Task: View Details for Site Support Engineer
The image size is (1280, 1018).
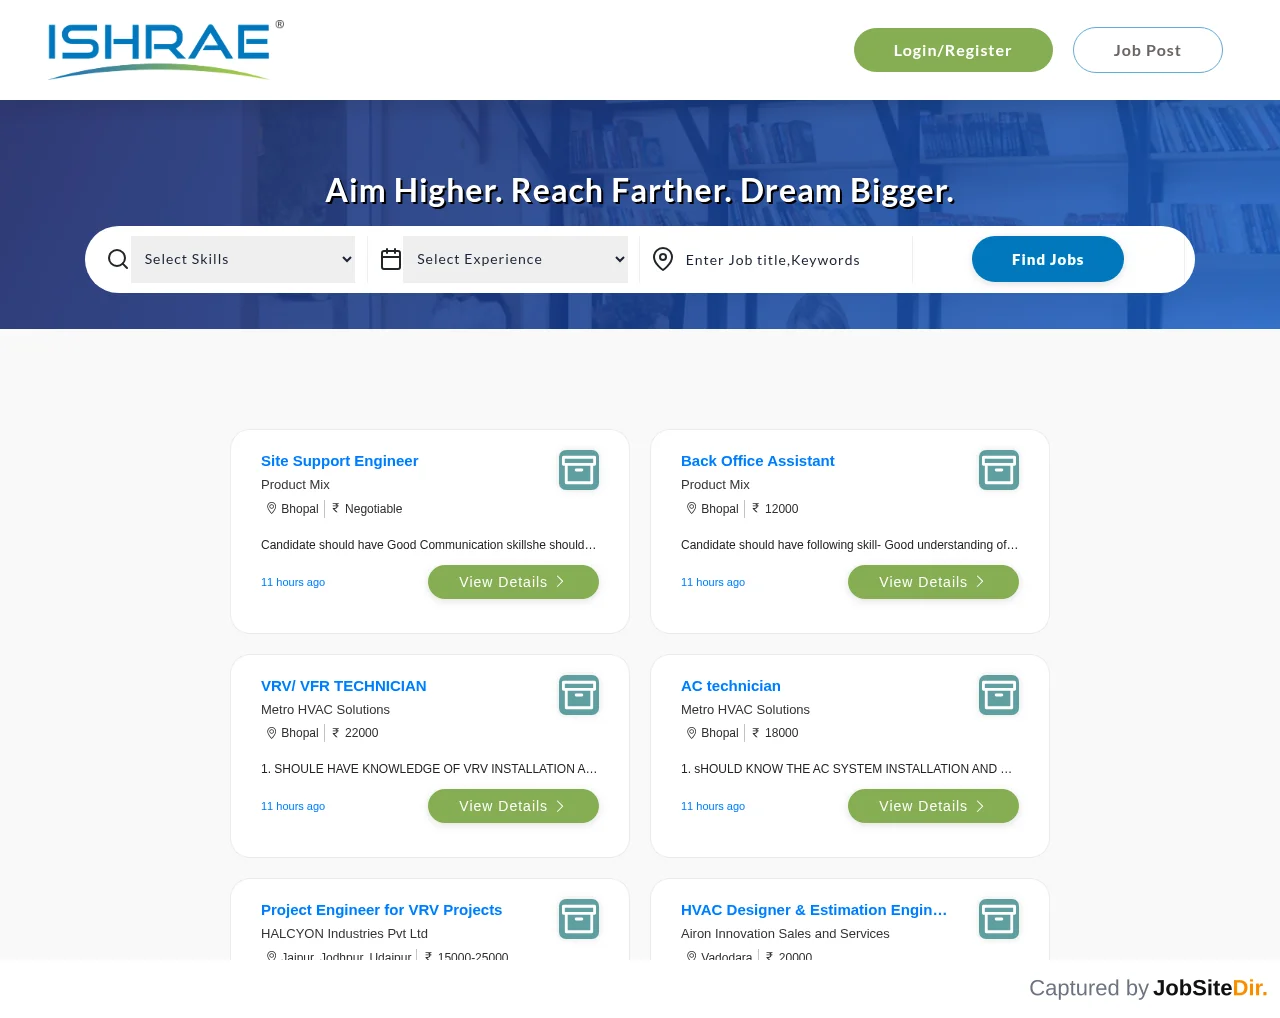Action: tap(513, 582)
